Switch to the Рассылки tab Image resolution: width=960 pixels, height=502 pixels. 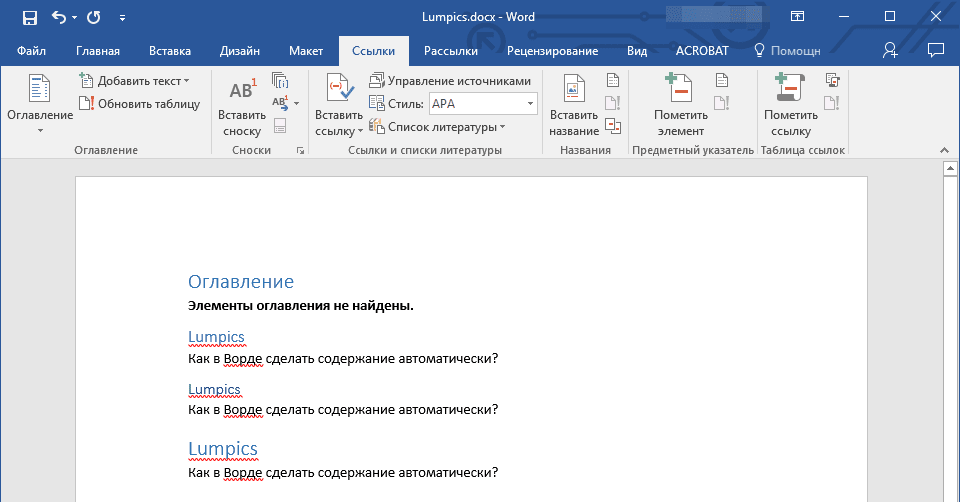point(451,51)
